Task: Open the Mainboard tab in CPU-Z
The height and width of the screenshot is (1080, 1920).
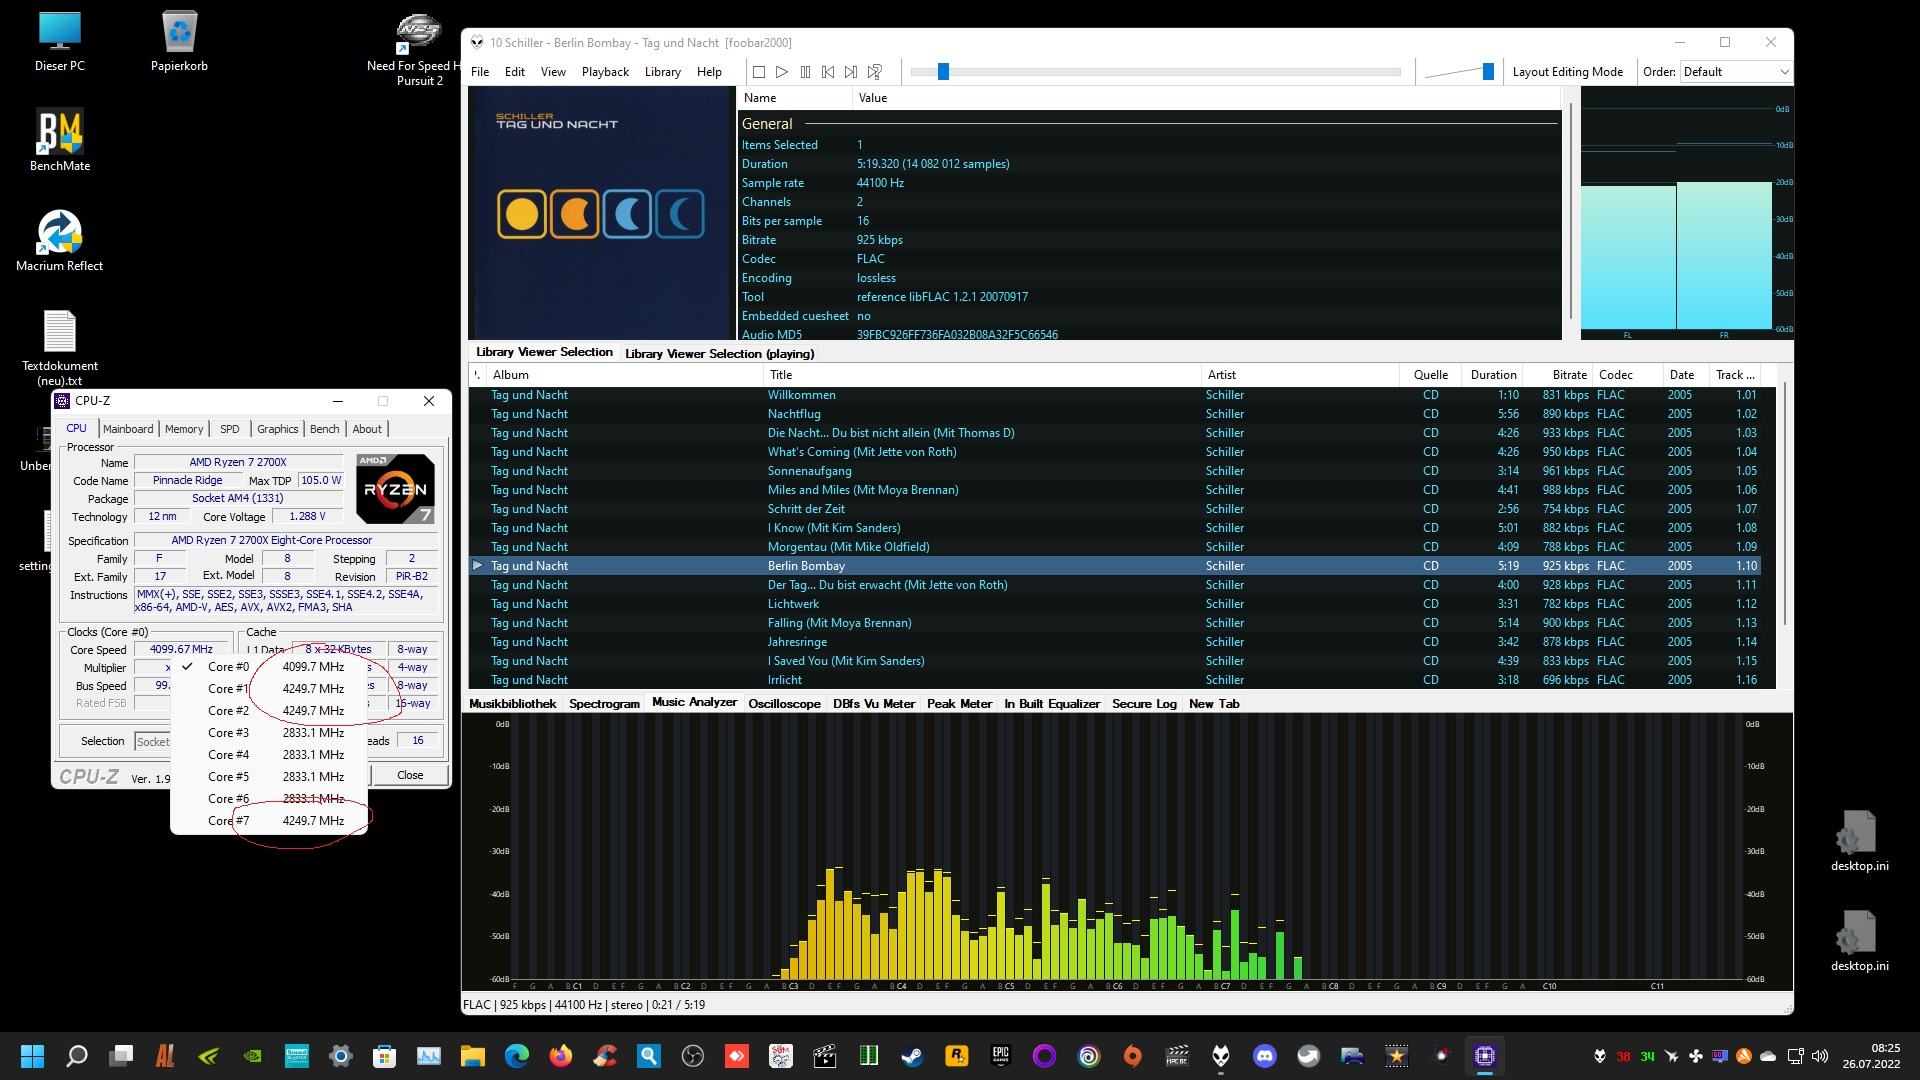Action: (128, 429)
